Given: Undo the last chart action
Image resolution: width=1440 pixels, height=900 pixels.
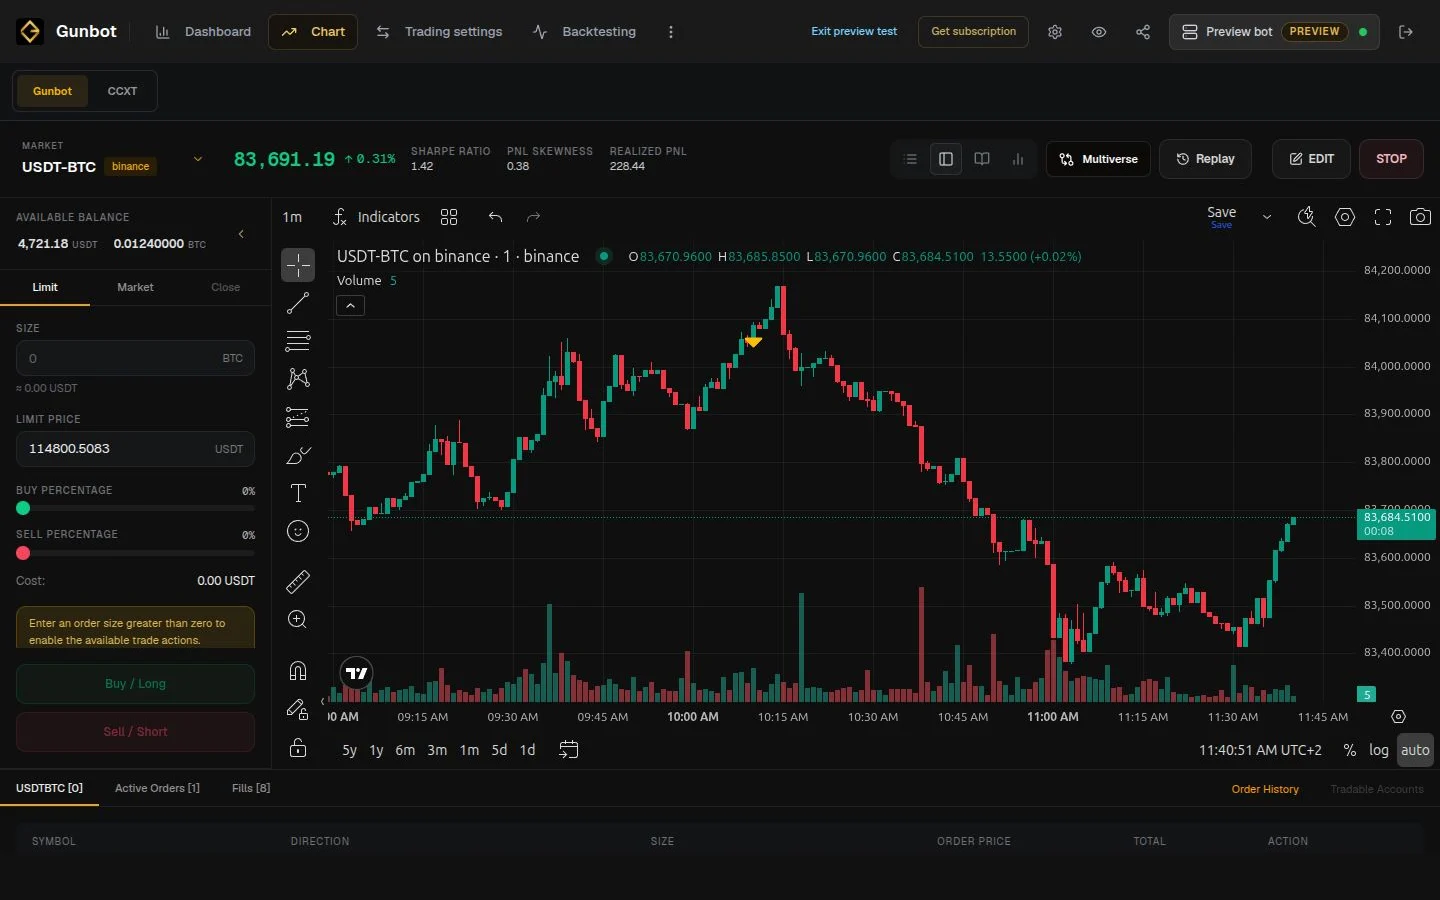Looking at the screenshot, I should coord(495,217).
